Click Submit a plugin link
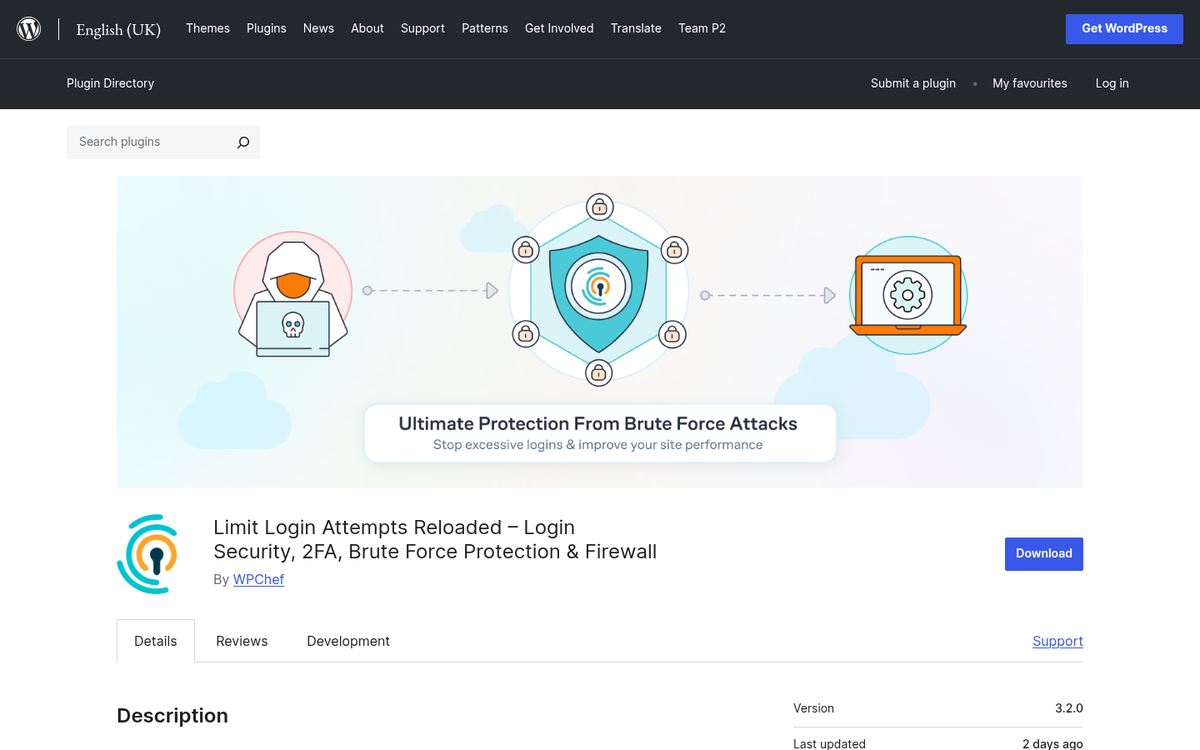This screenshot has height=750, width=1200. (x=913, y=83)
